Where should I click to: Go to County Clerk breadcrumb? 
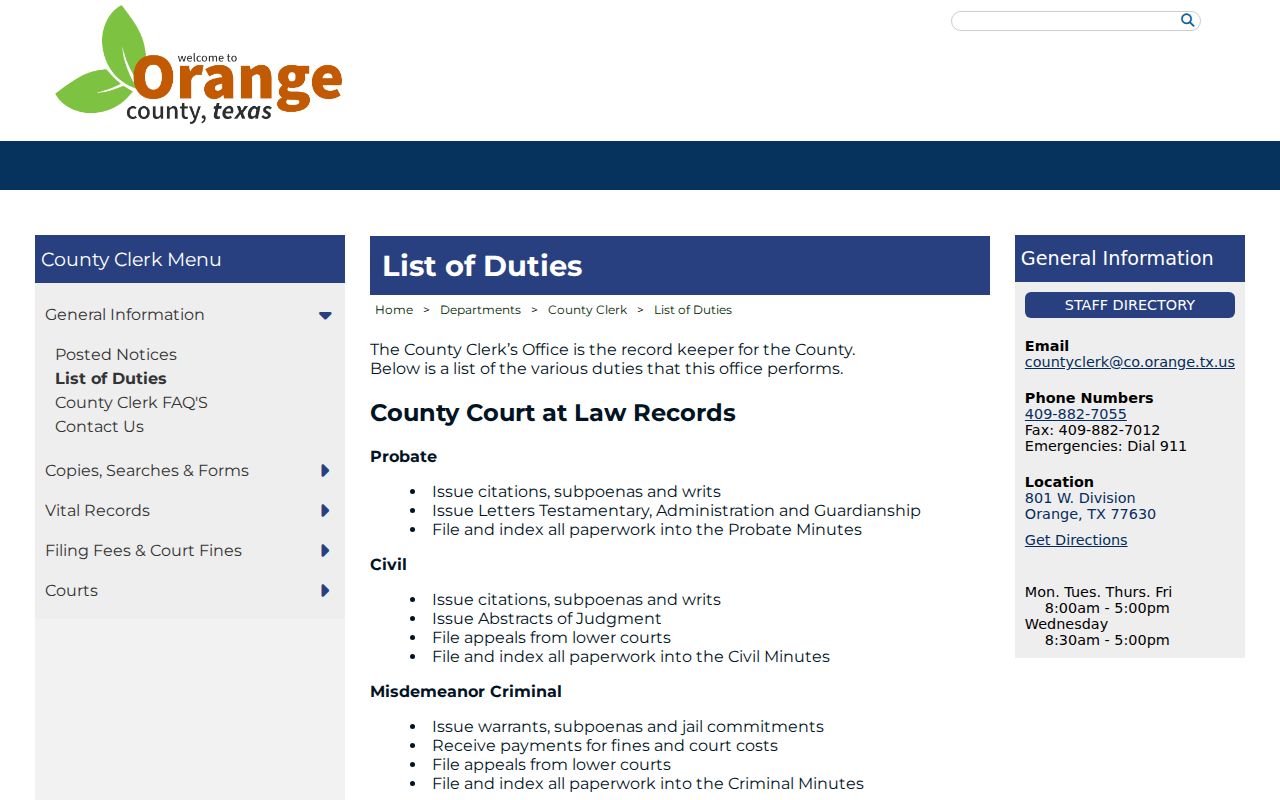587,310
